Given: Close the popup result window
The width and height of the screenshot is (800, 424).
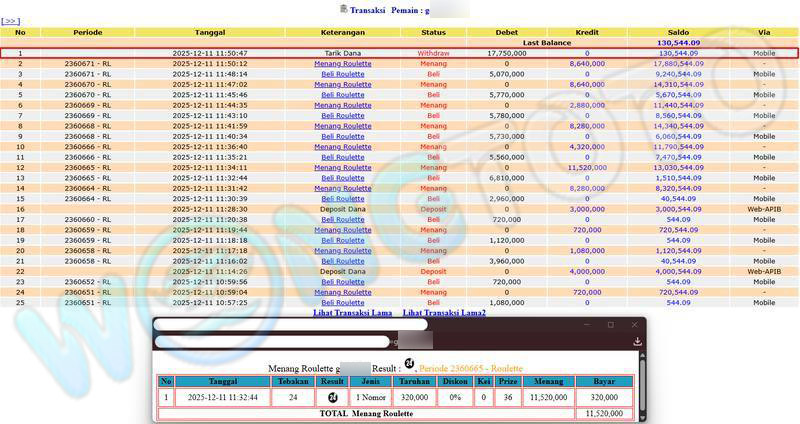Looking at the screenshot, I should (634, 325).
